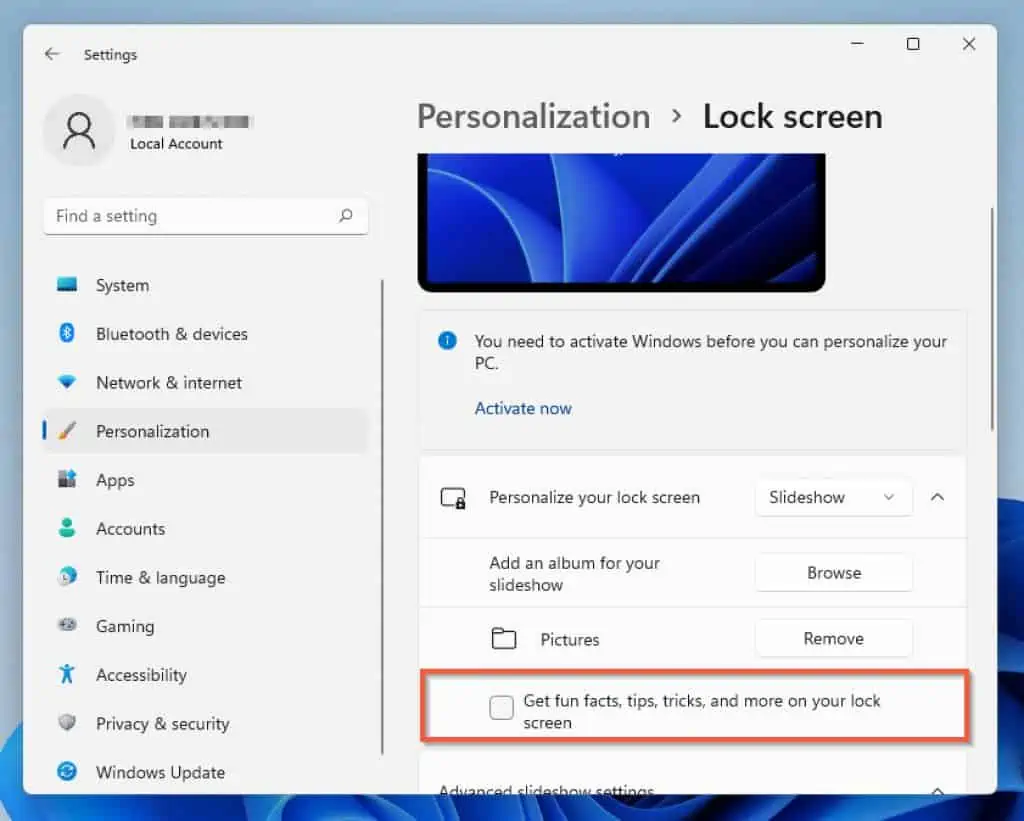Viewport: 1024px width, 821px height.
Task: Open Accounts settings via its icon
Action: tap(66, 529)
